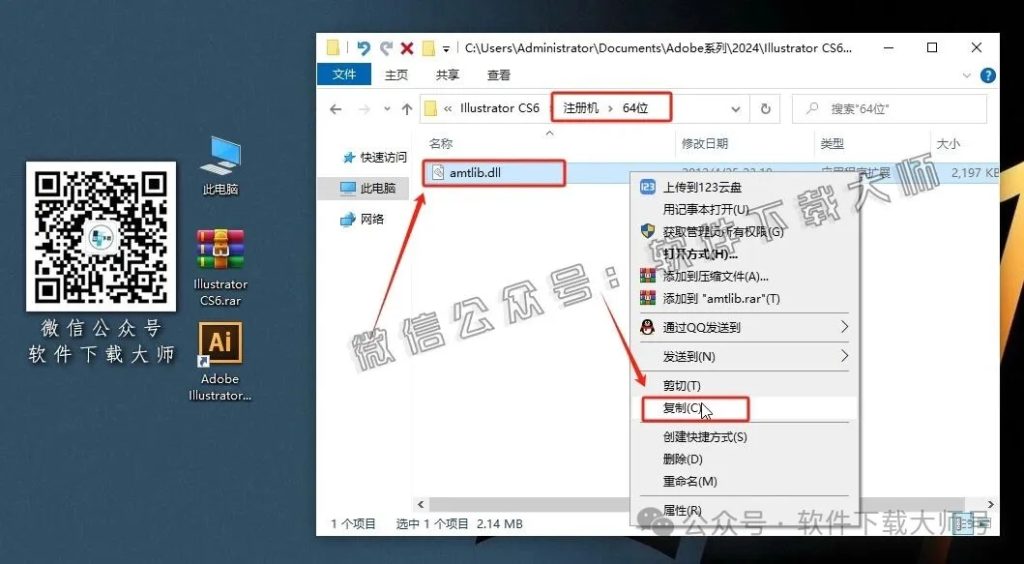Click the 此电脑 desktop icon
This screenshot has width=1024, height=564.
(x=221, y=166)
